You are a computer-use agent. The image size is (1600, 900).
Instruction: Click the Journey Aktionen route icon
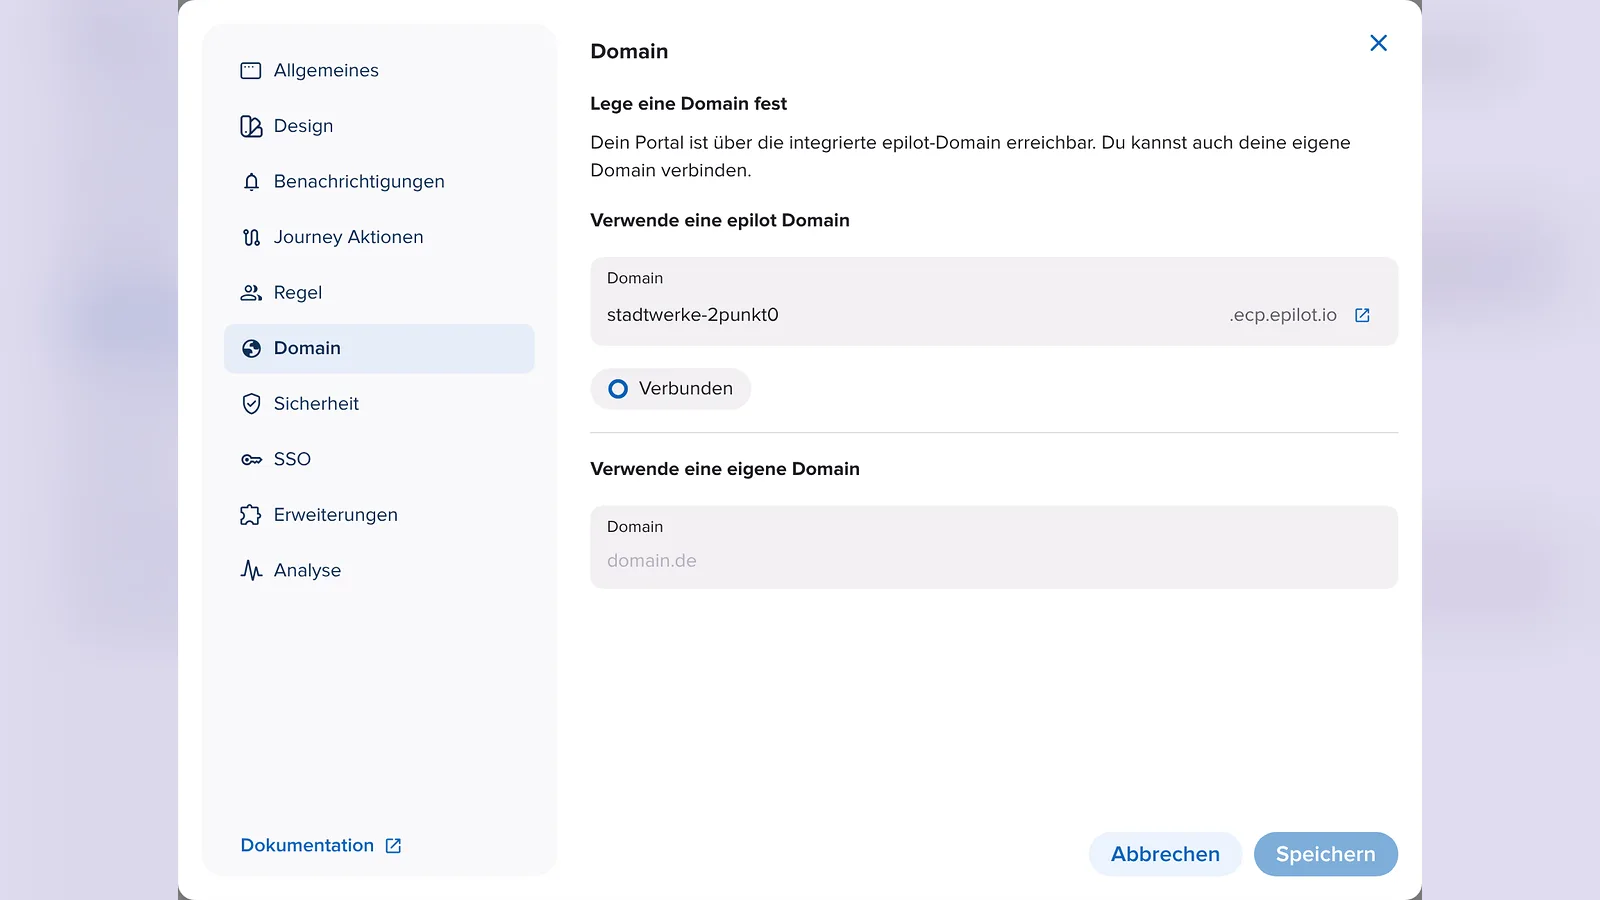pyautogui.click(x=251, y=237)
